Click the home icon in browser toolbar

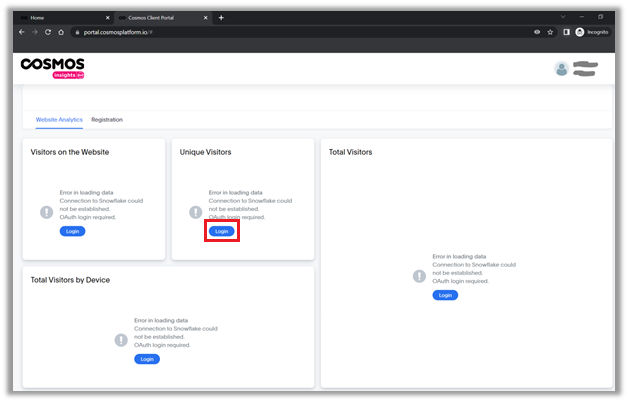tap(62, 32)
